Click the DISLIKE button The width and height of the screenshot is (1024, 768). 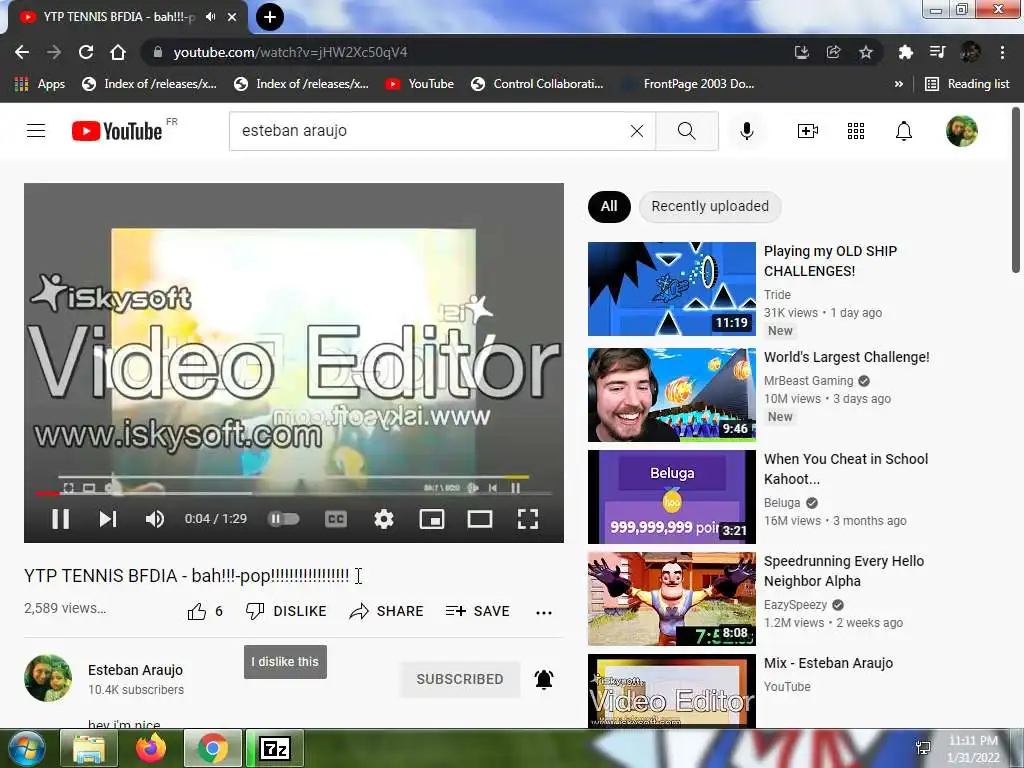(286, 611)
